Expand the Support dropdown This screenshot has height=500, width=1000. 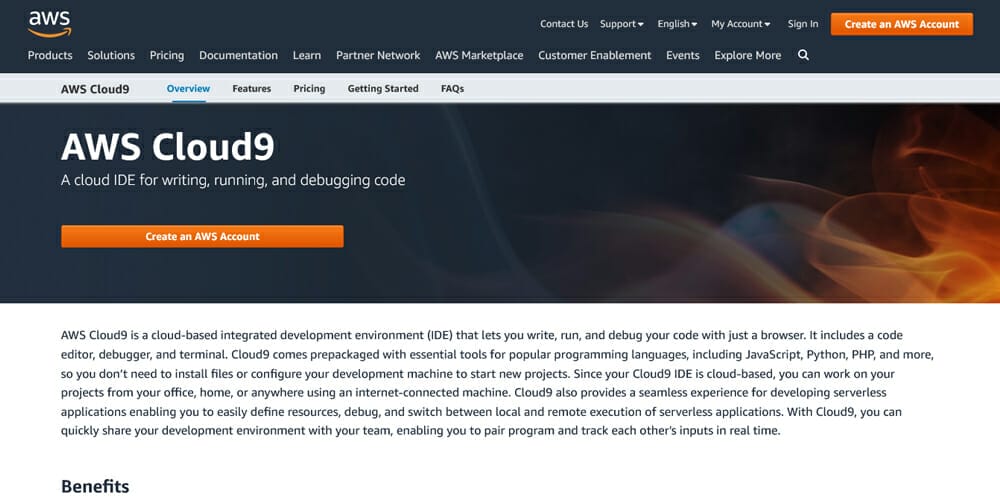click(621, 24)
